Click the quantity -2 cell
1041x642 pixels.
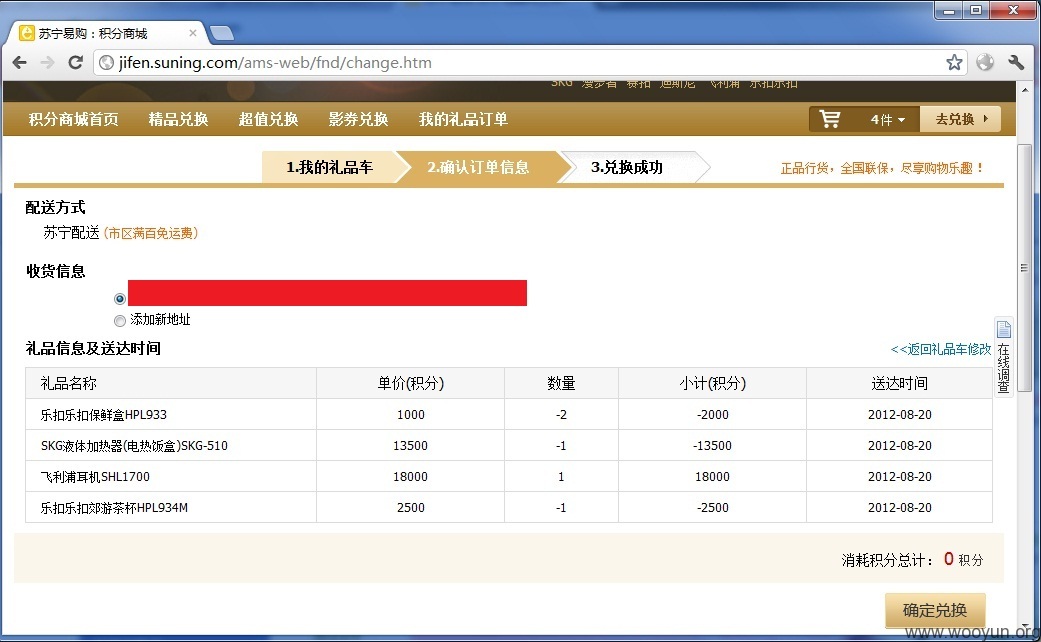[x=561, y=415]
